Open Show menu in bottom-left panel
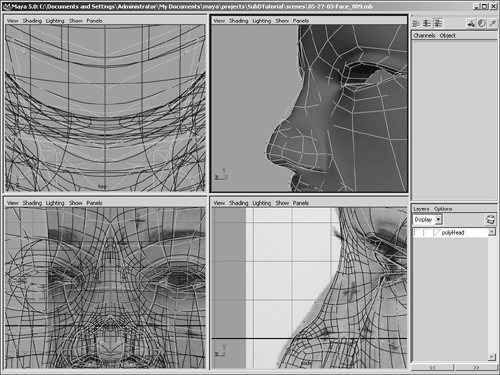 point(76,203)
